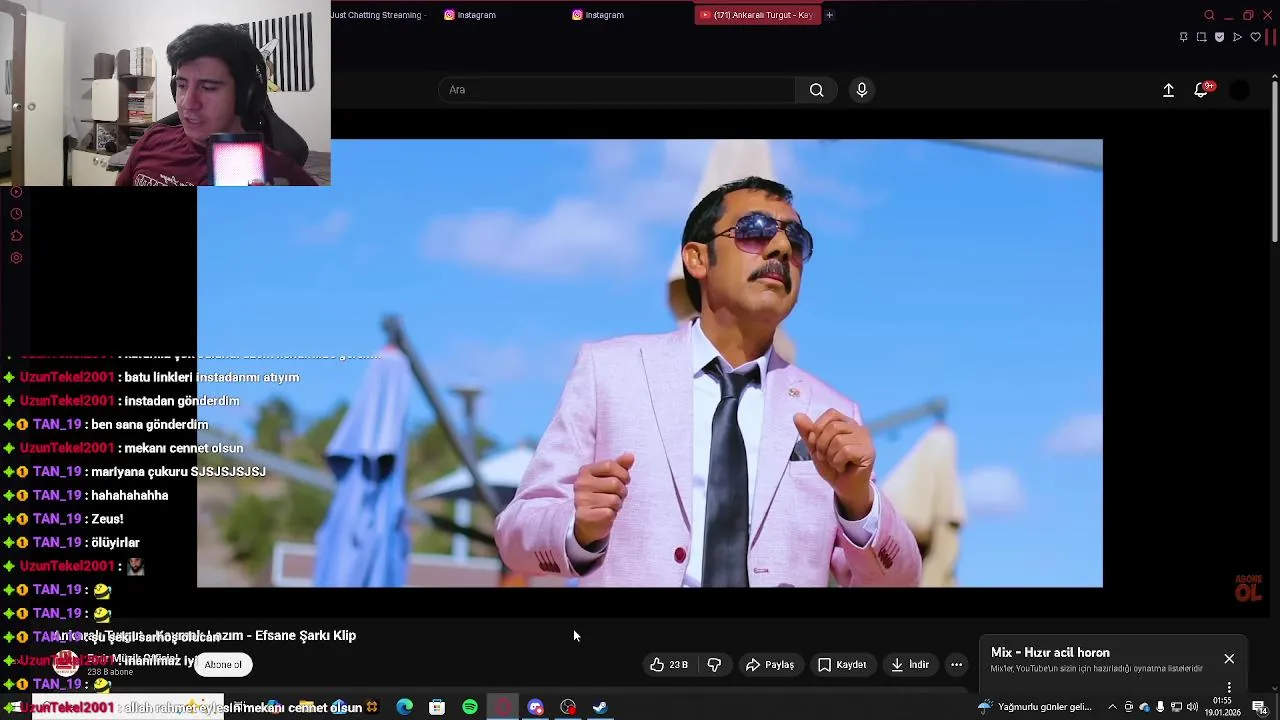Open the account avatar menu
This screenshot has height=720, width=1280.
click(1239, 90)
